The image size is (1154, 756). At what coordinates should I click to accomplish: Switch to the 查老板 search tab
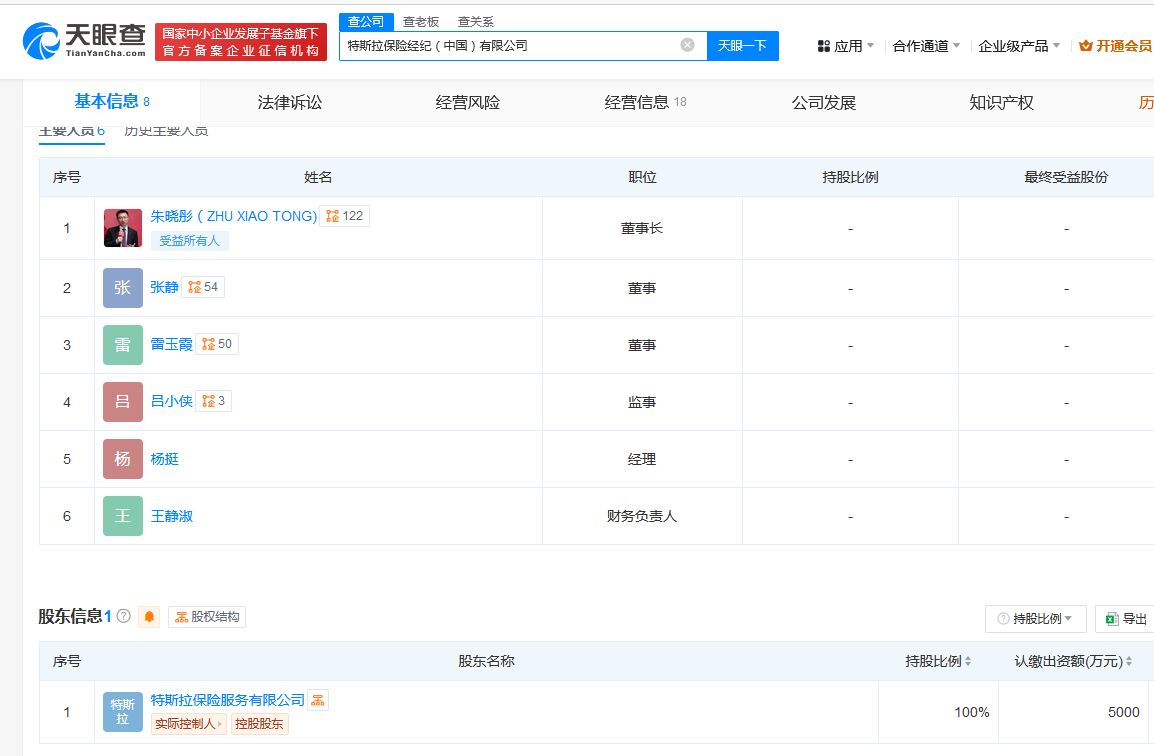pyautogui.click(x=421, y=22)
